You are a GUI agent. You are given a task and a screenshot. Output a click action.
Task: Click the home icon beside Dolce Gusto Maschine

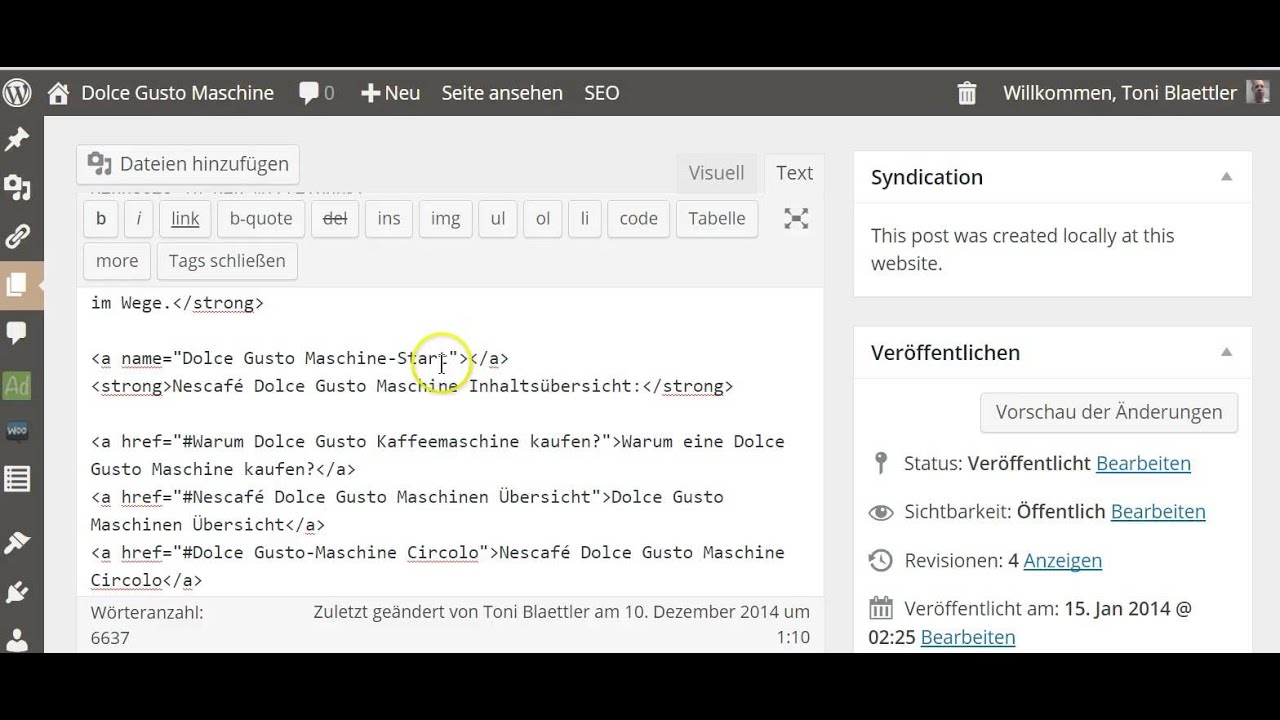point(59,93)
